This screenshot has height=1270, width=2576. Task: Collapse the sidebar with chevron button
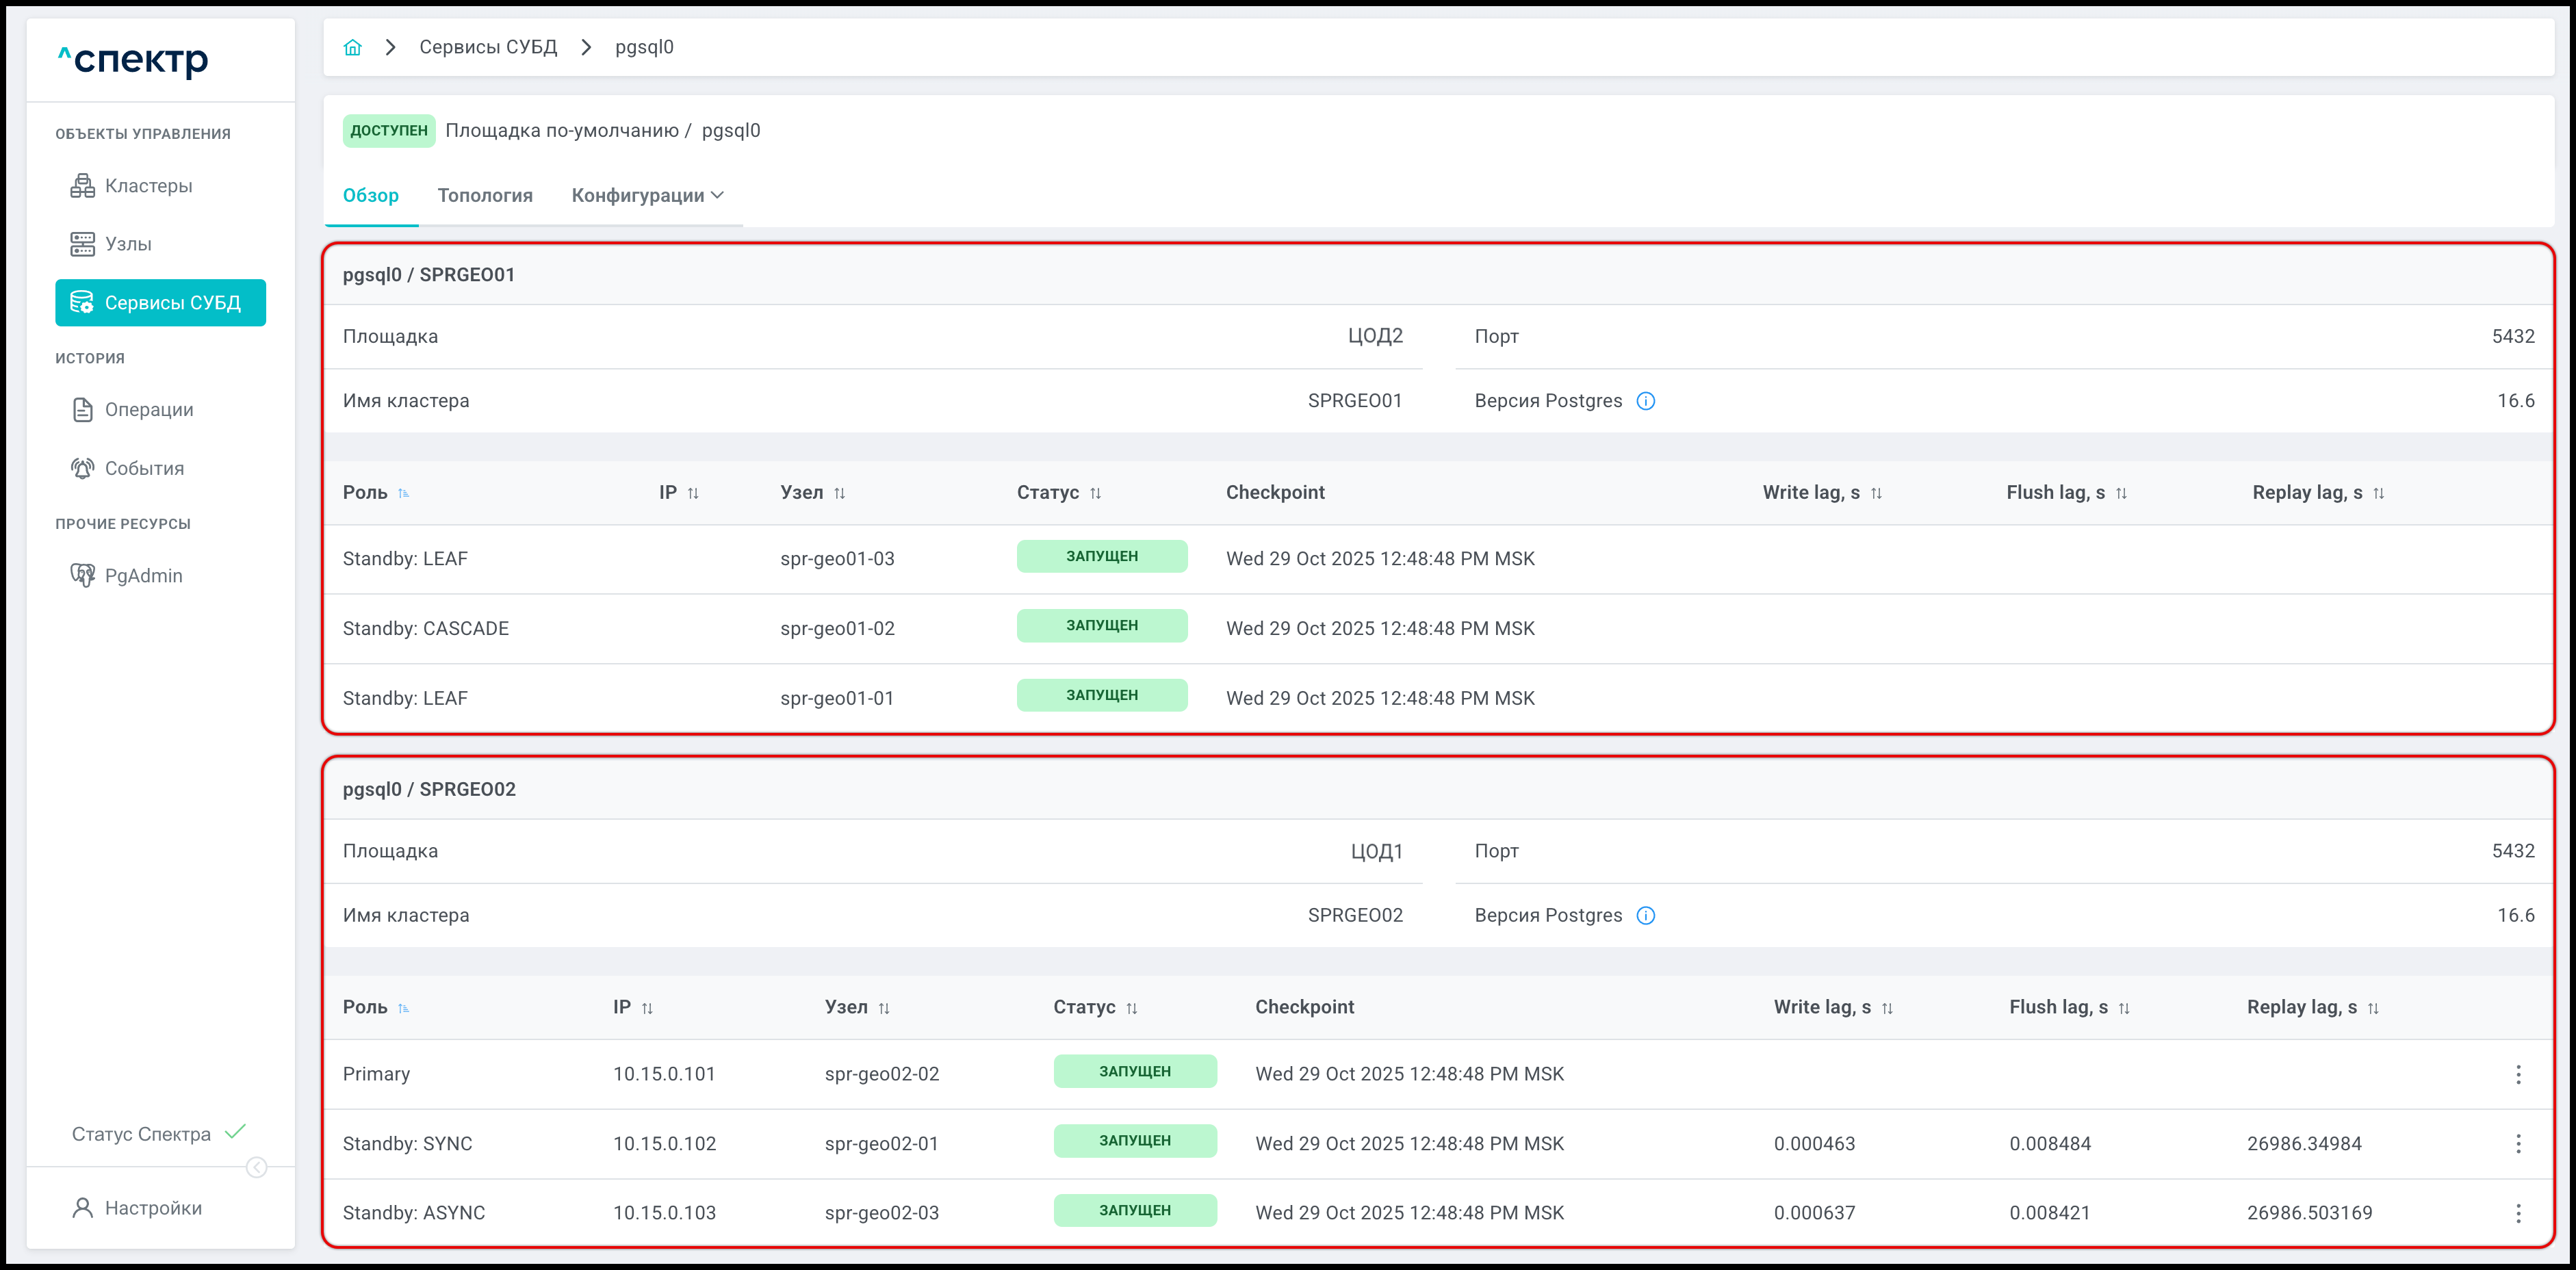click(x=256, y=1167)
